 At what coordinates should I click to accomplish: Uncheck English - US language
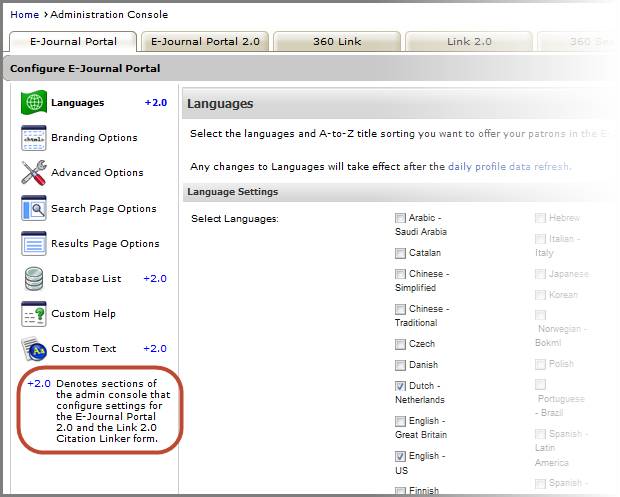(400, 456)
